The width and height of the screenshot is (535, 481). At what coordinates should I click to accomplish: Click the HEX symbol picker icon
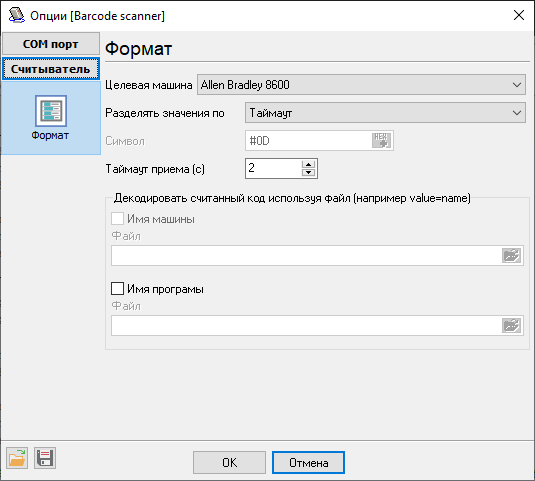[381, 141]
